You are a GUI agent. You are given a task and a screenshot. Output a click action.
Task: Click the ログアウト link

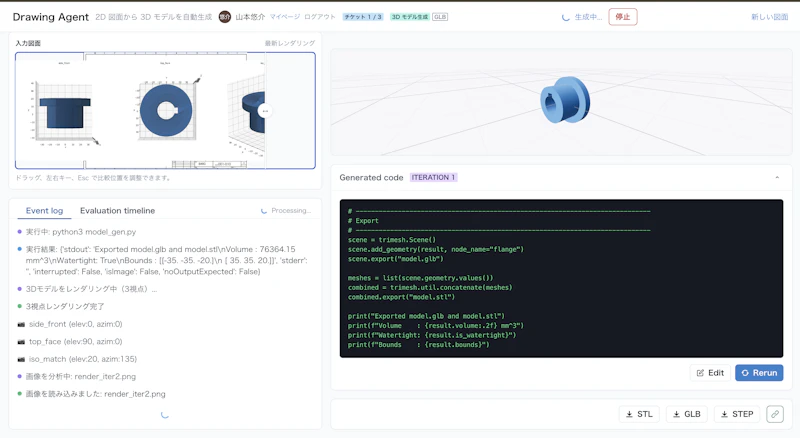[x=320, y=17]
